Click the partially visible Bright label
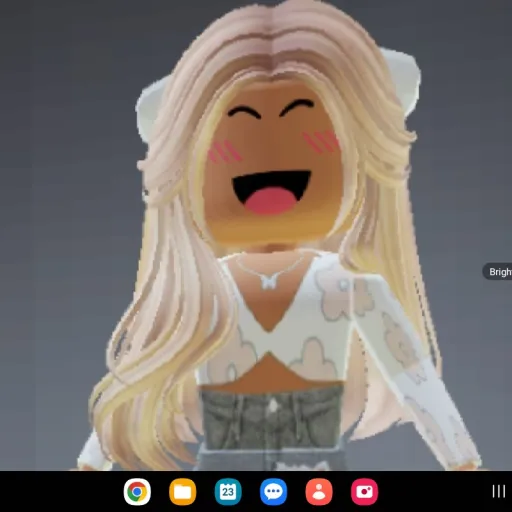The height and width of the screenshot is (512, 512). pyautogui.click(x=498, y=272)
